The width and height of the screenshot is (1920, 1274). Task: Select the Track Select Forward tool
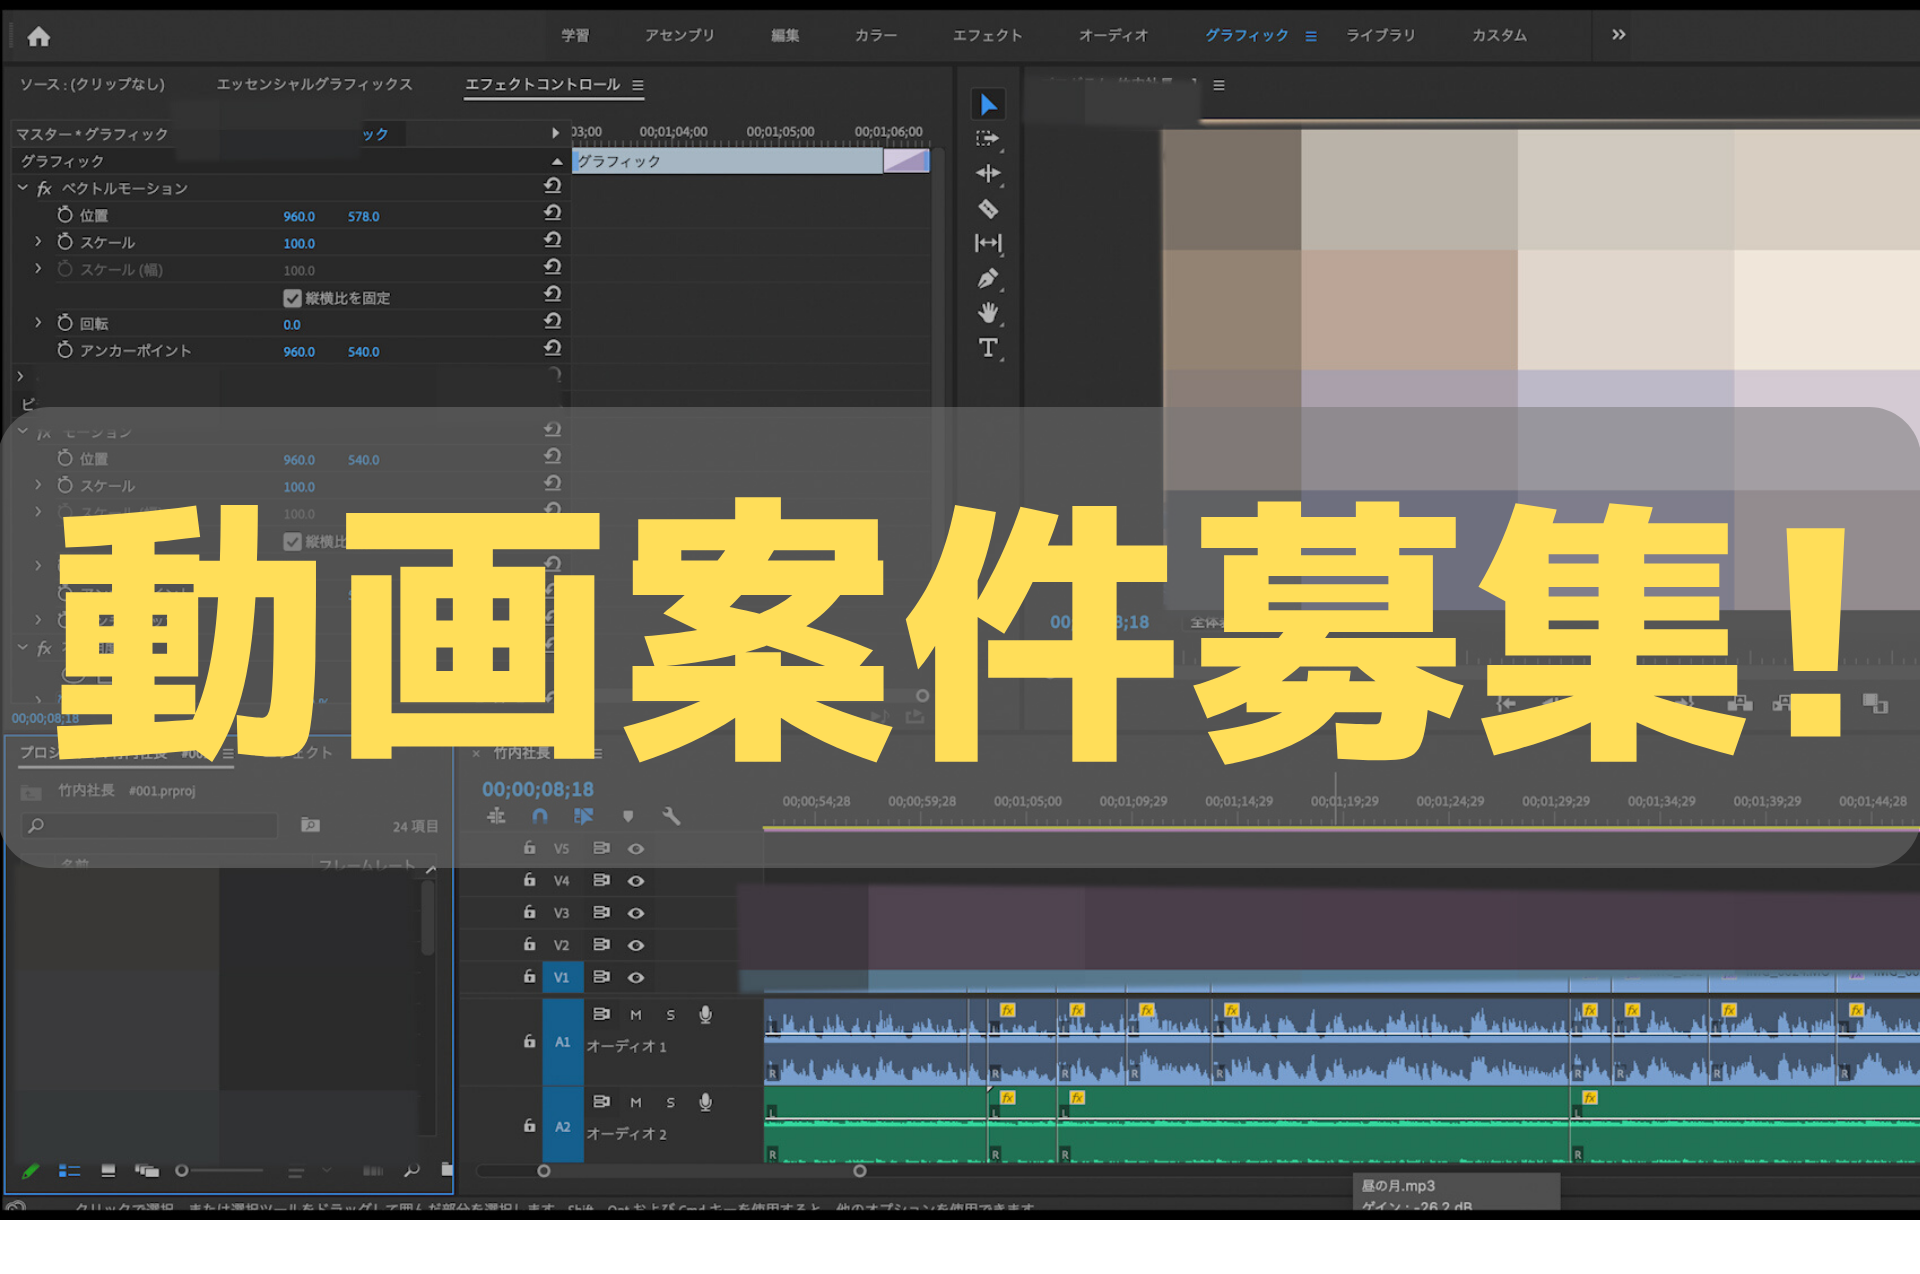pos(988,139)
